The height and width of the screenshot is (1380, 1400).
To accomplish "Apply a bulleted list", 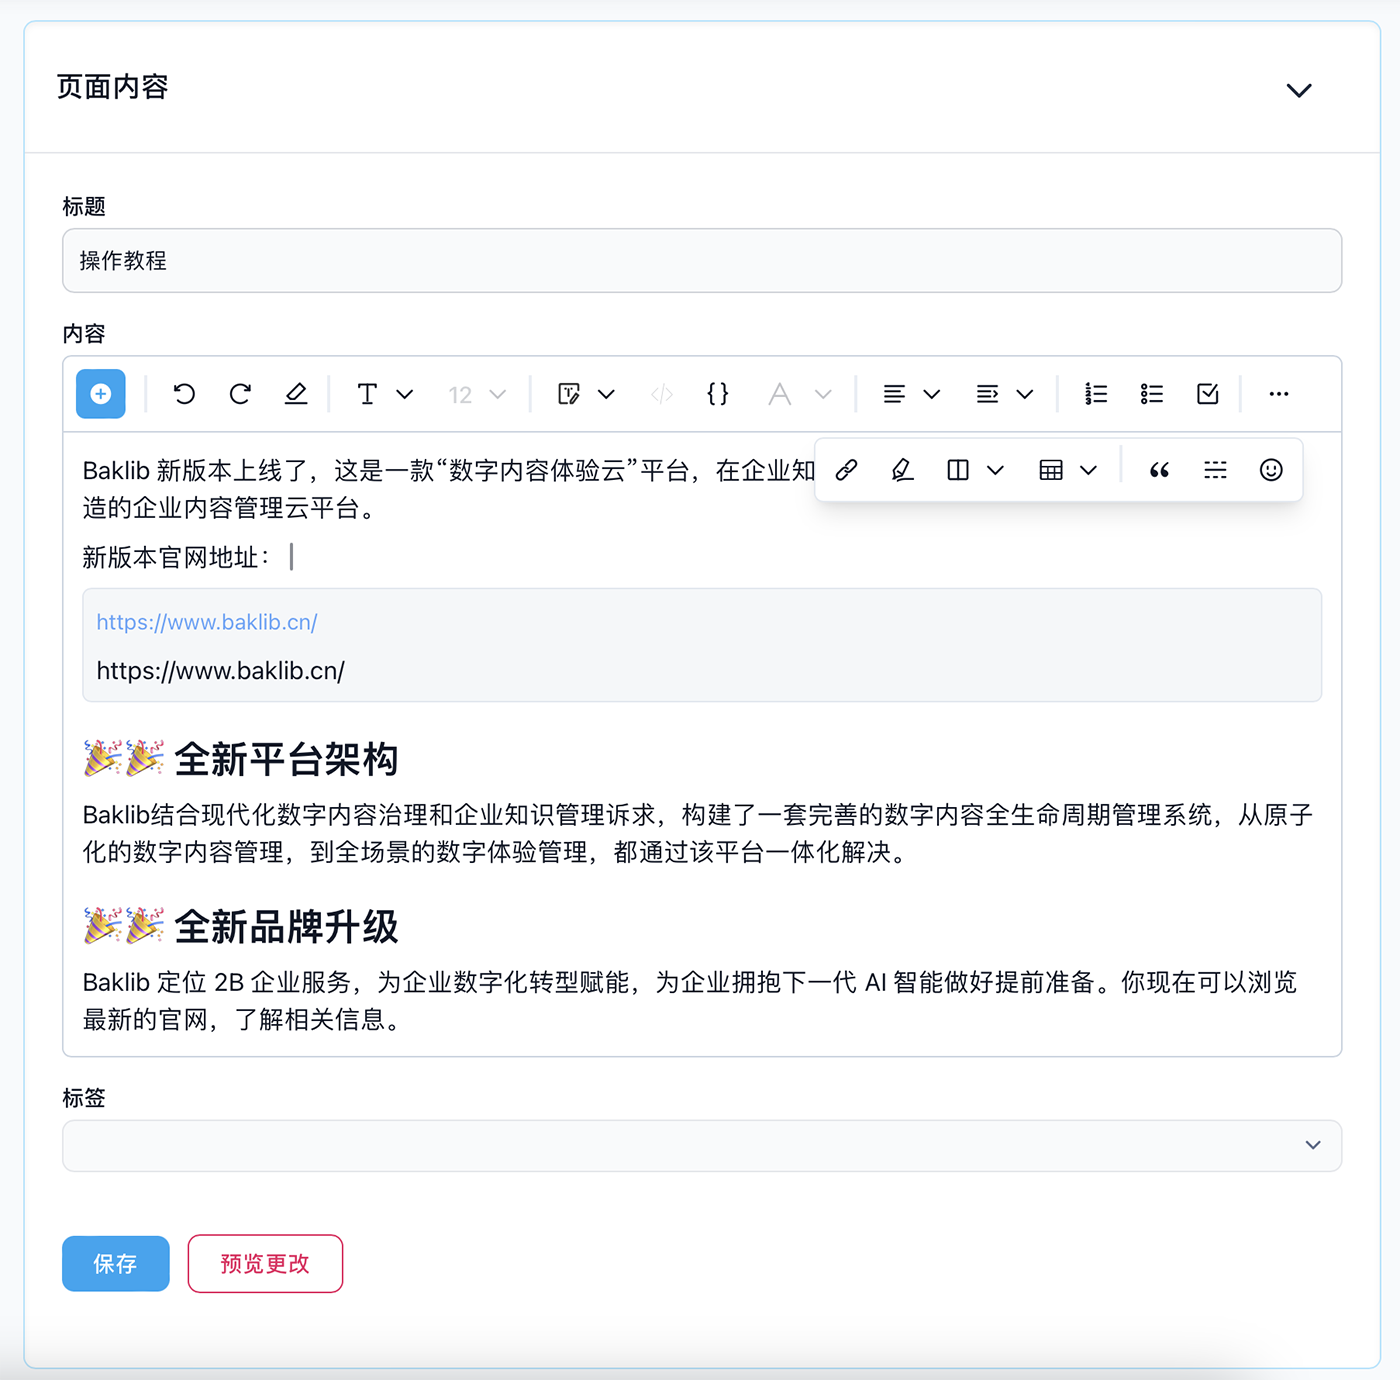I will point(1152,394).
